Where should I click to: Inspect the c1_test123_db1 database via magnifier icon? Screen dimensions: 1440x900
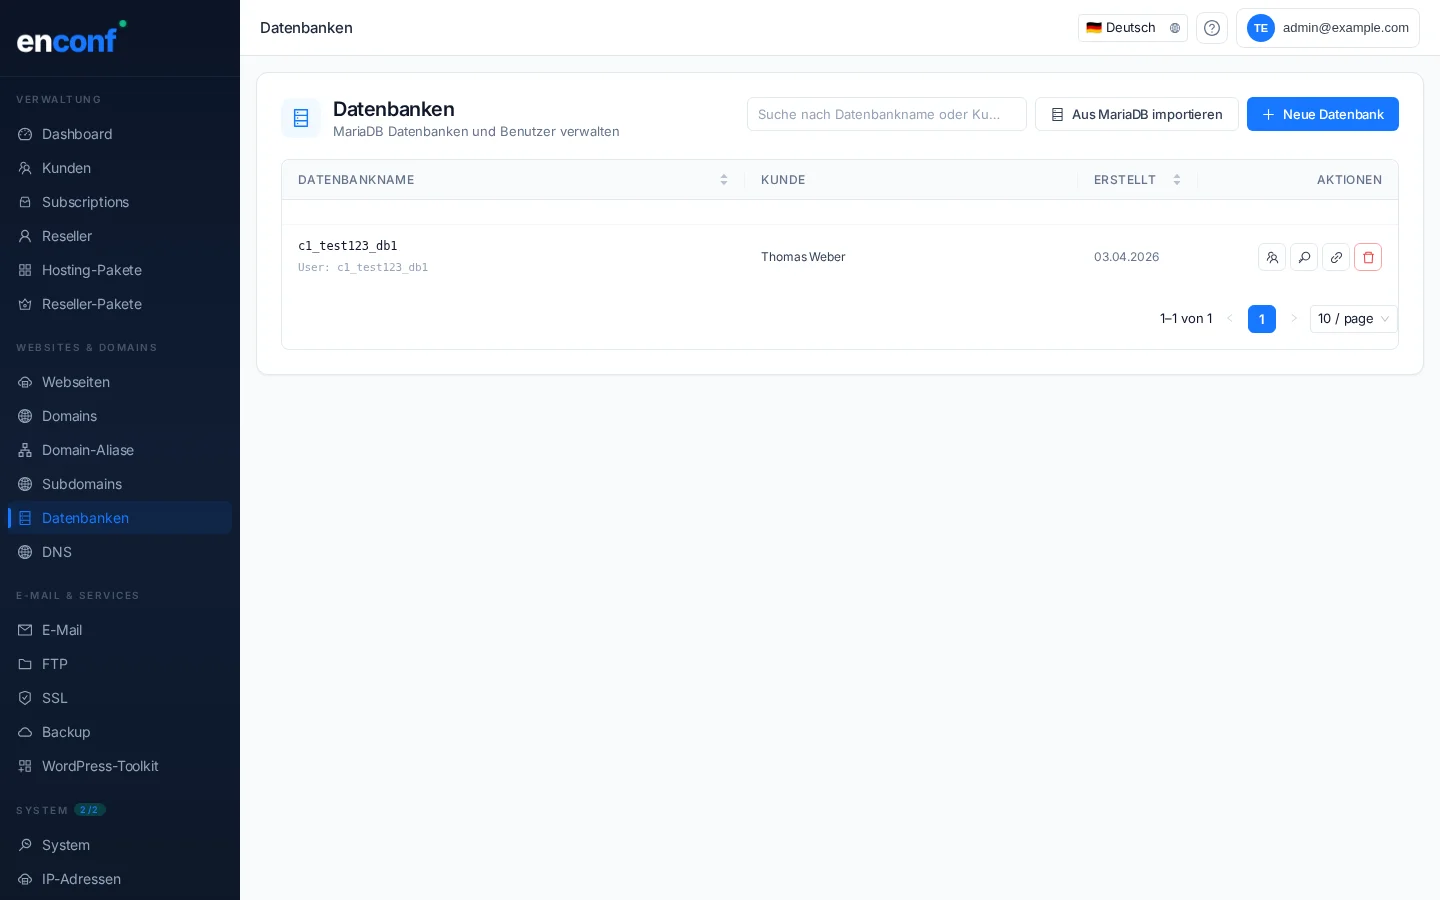1304,257
